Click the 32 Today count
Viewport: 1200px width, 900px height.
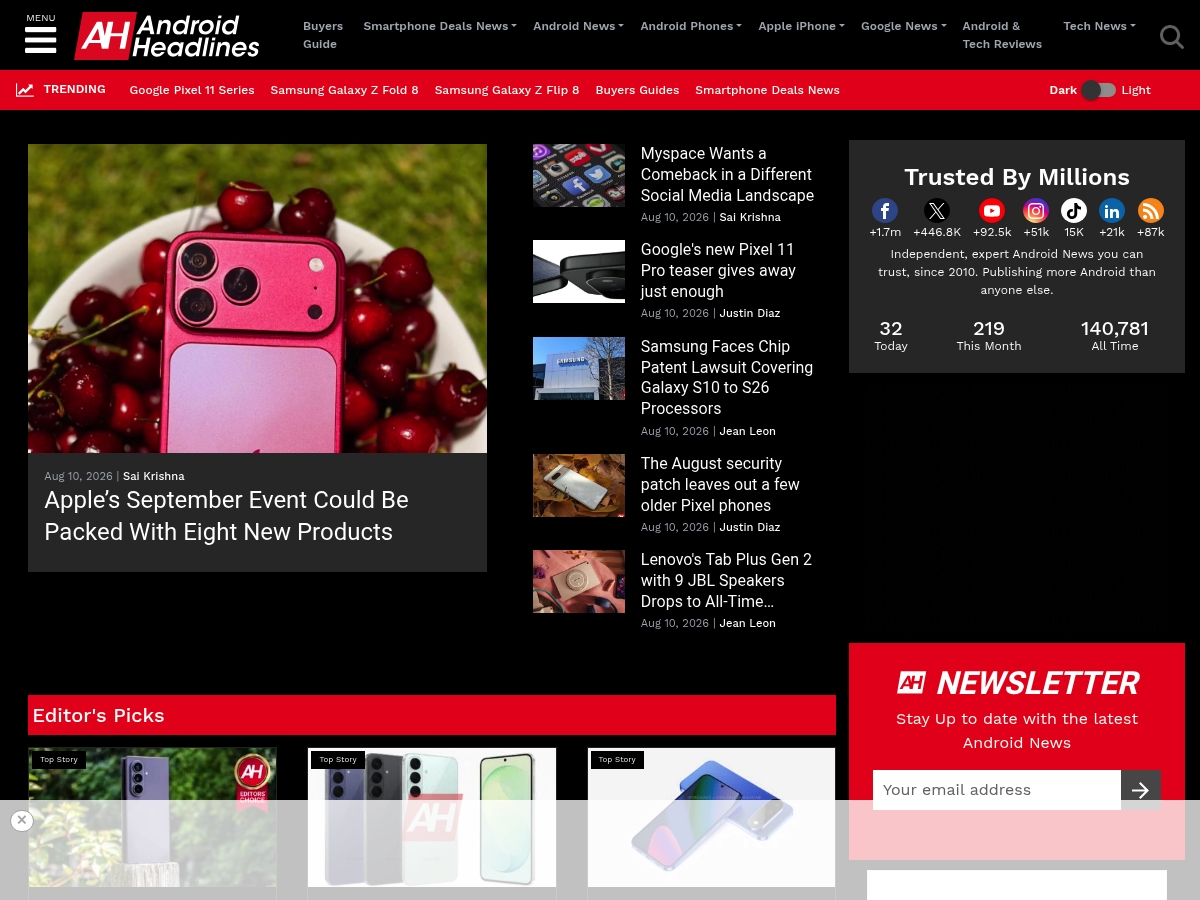(891, 328)
